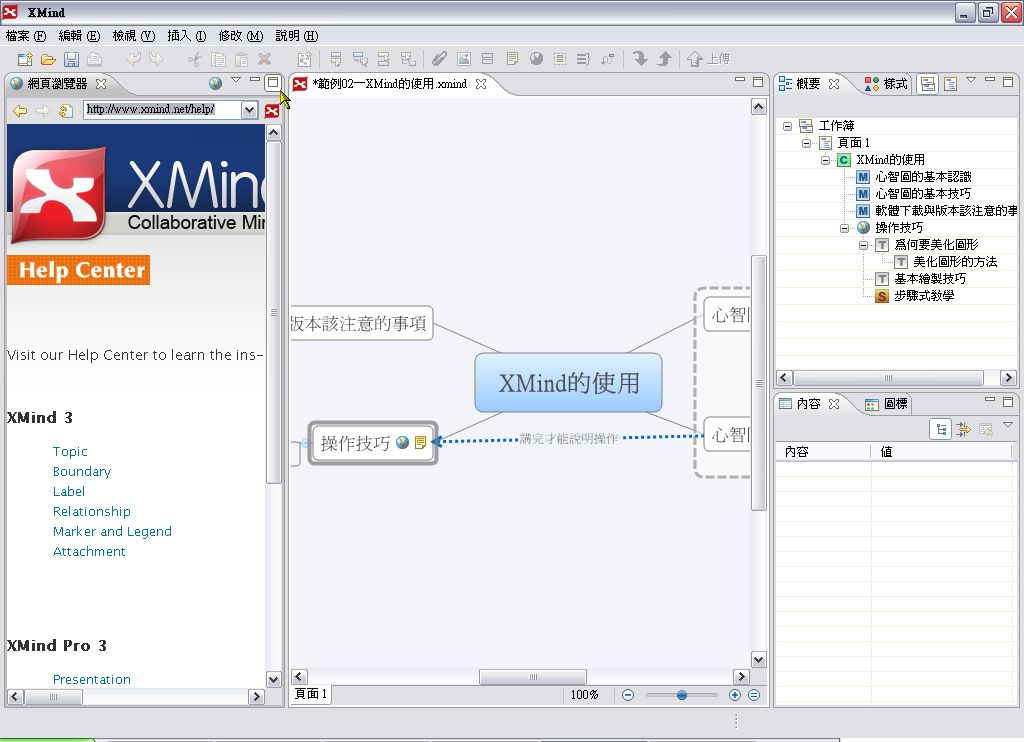
Task: Click the Paste clipboard icon
Action: (x=241, y=59)
